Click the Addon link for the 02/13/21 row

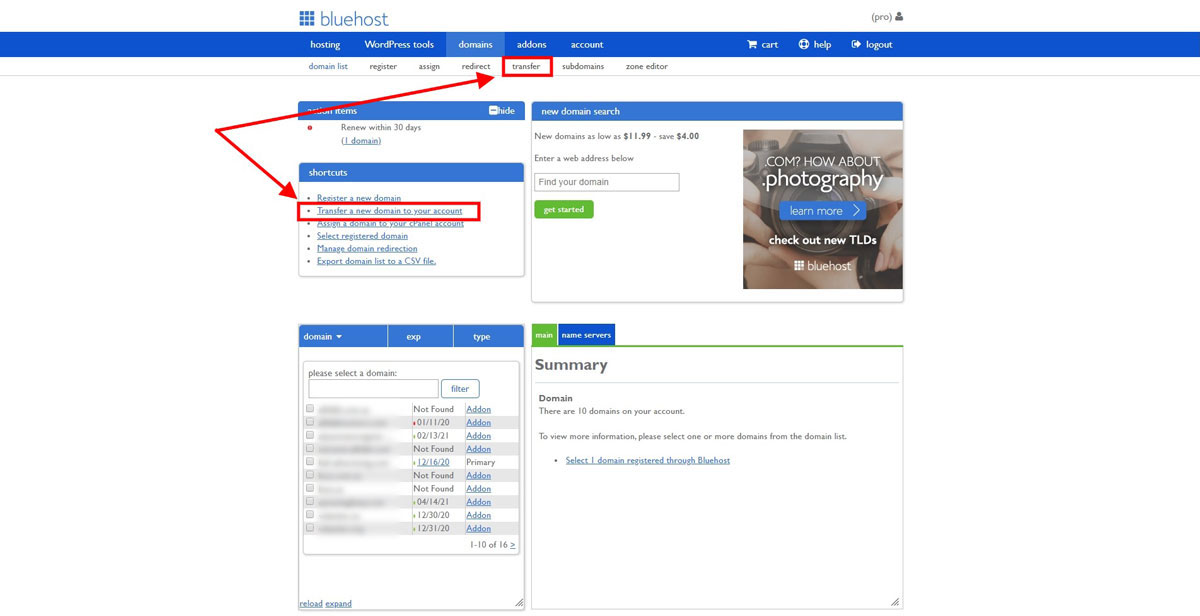coord(479,435)
